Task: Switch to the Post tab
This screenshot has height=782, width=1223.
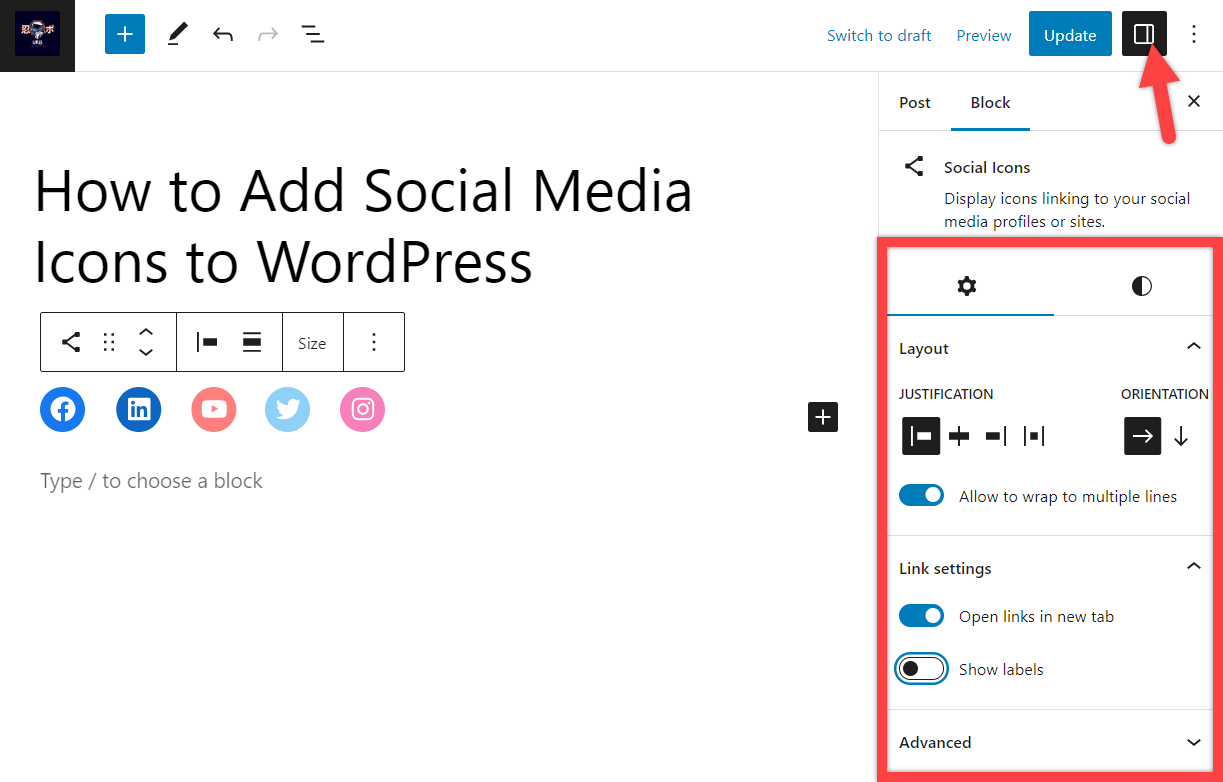Action: [x=915, y=102]
